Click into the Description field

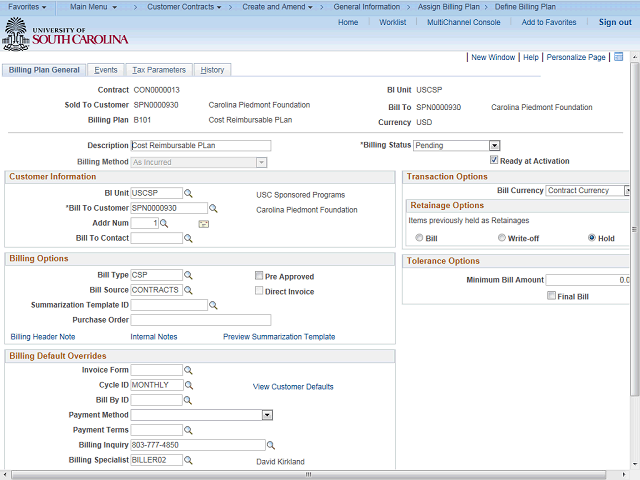click(201, 146)
